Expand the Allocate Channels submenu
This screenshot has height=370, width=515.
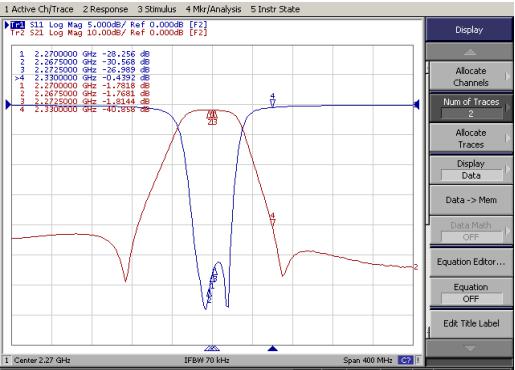[471, 77]
